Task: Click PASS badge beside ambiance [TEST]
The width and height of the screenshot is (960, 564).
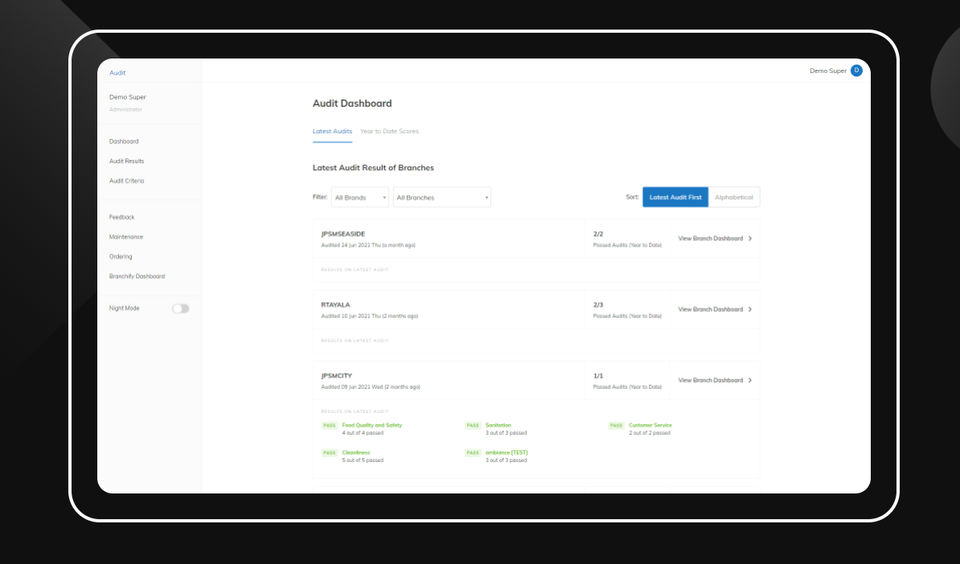Action: click(x=473, y=453)
